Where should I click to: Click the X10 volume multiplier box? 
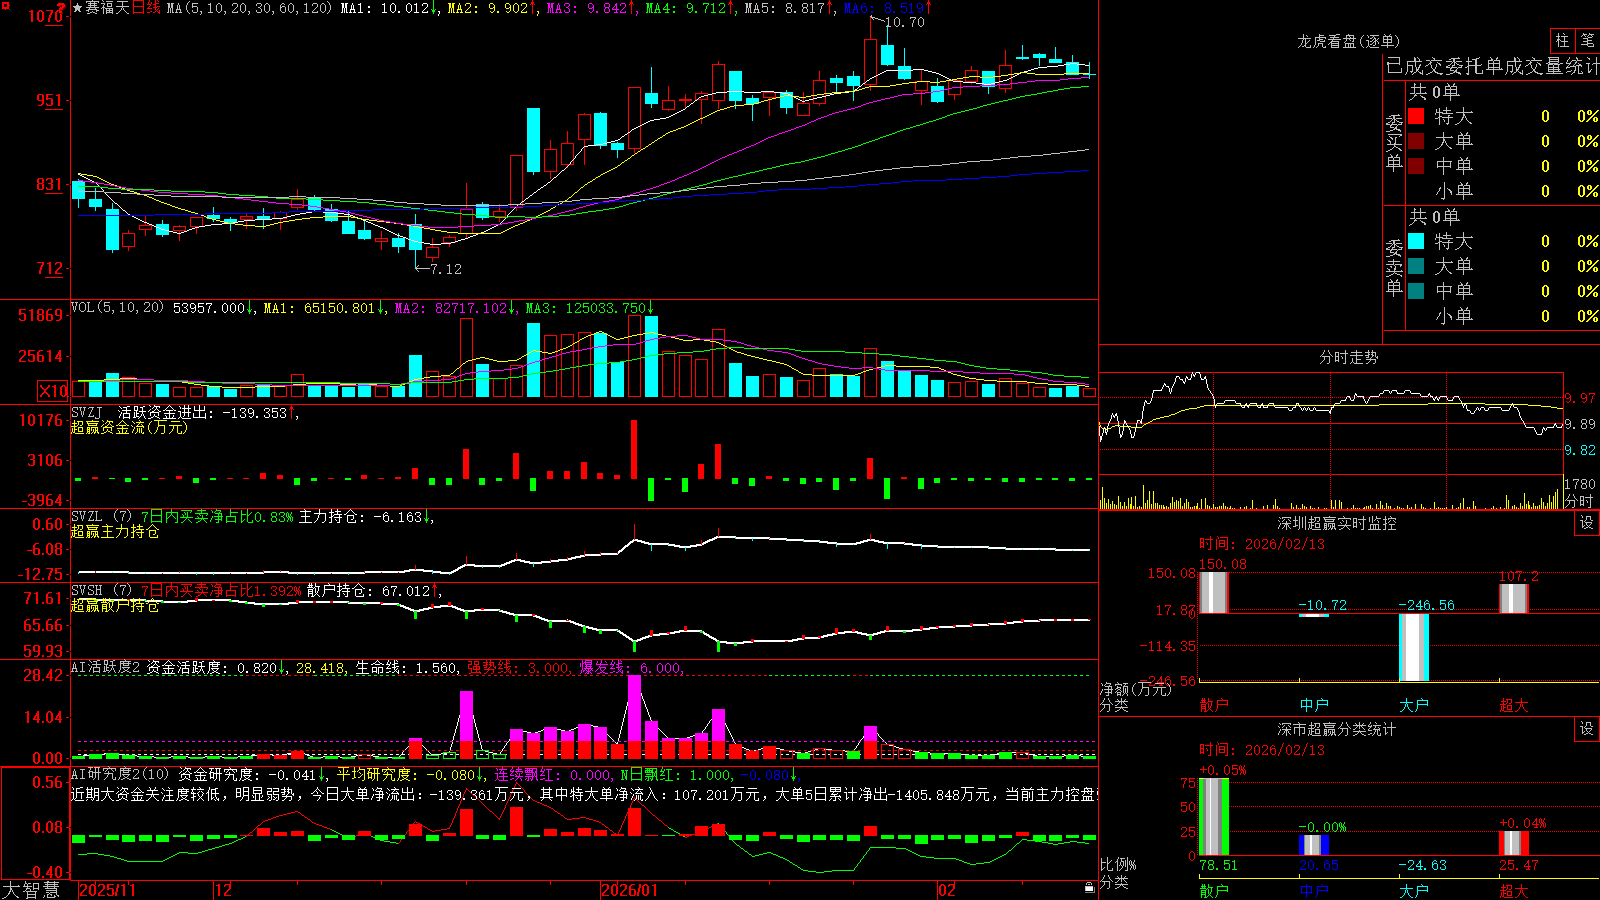(53, 391)
